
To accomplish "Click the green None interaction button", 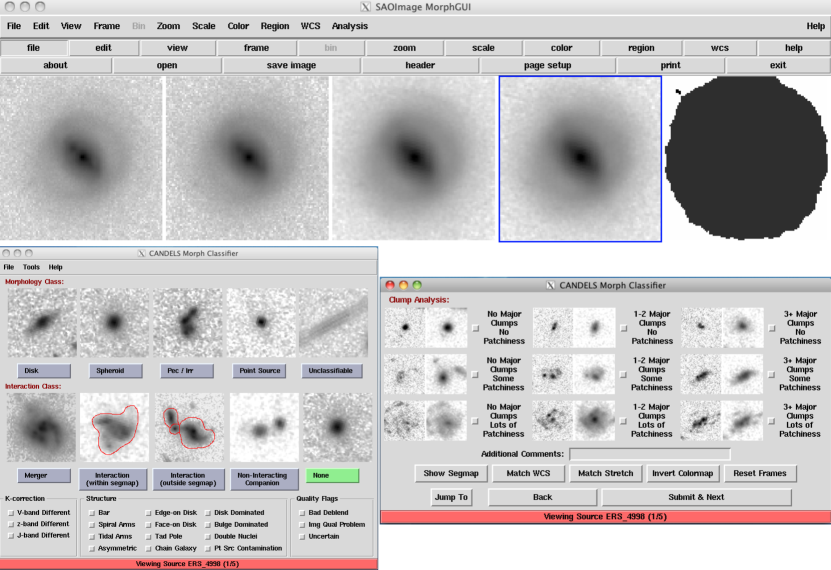I will pos(333,476).
